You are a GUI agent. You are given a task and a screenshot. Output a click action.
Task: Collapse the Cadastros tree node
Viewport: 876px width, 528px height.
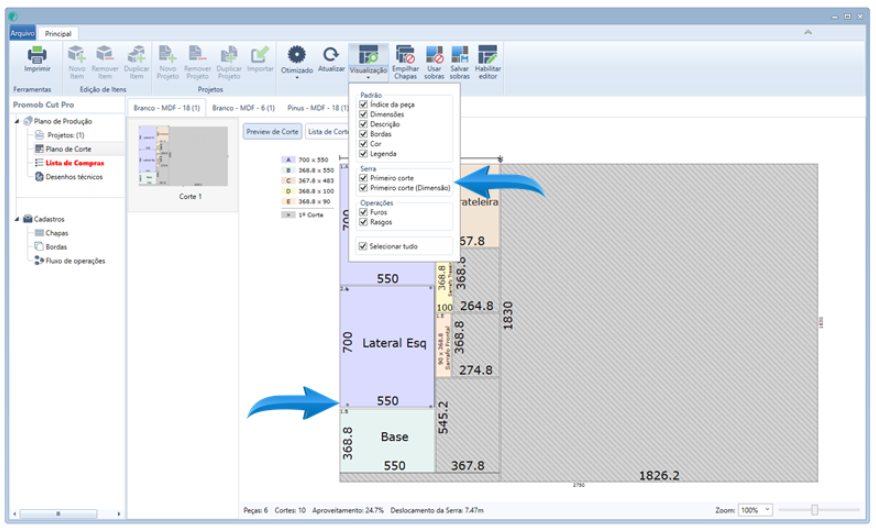[17, 219]
